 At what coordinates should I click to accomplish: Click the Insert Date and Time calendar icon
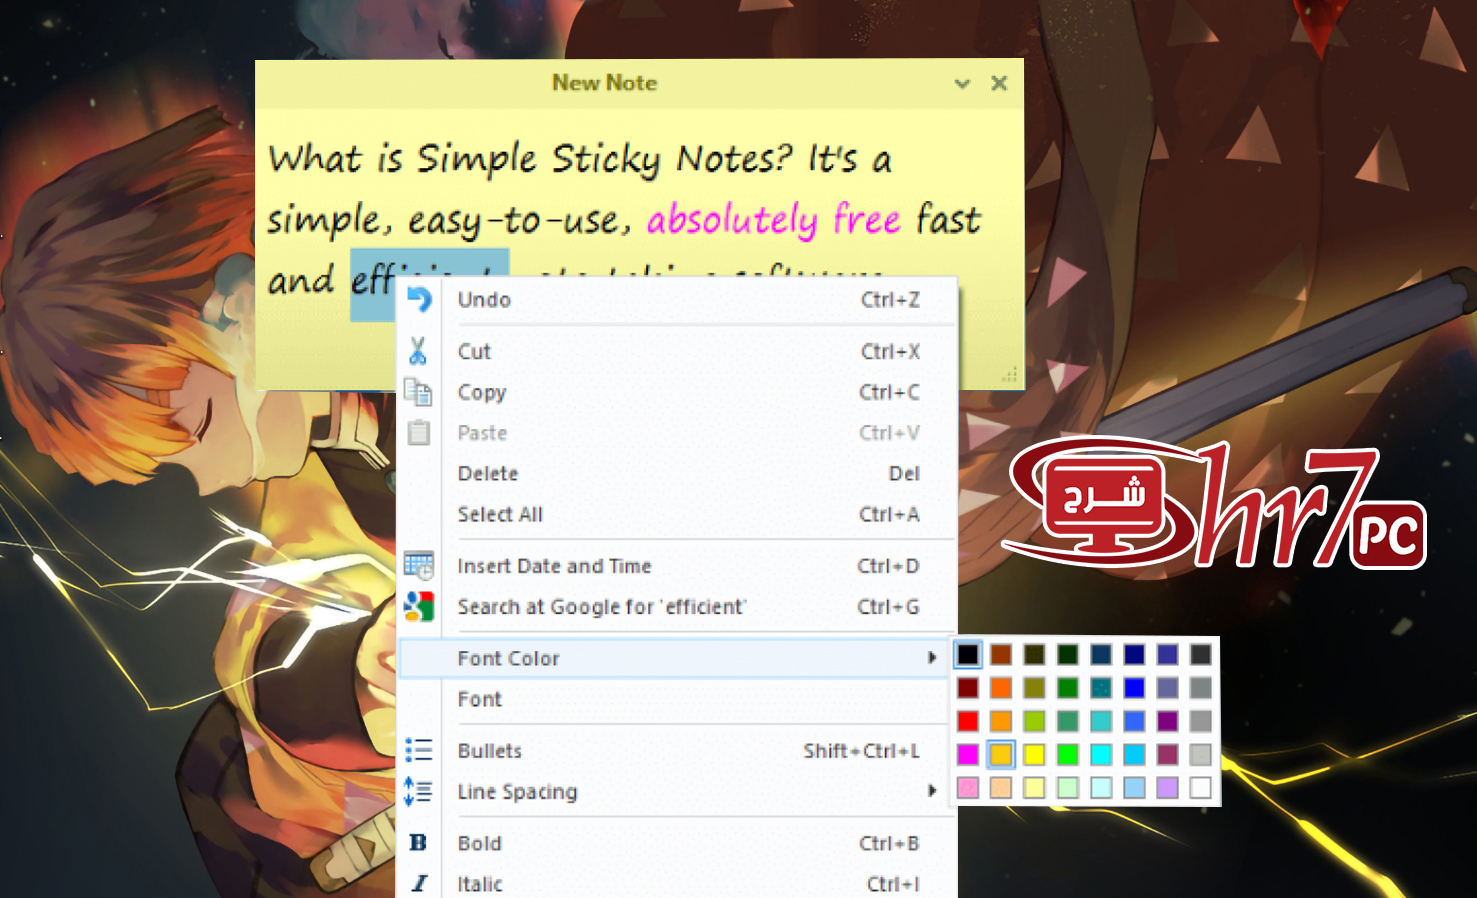point(419,566)
